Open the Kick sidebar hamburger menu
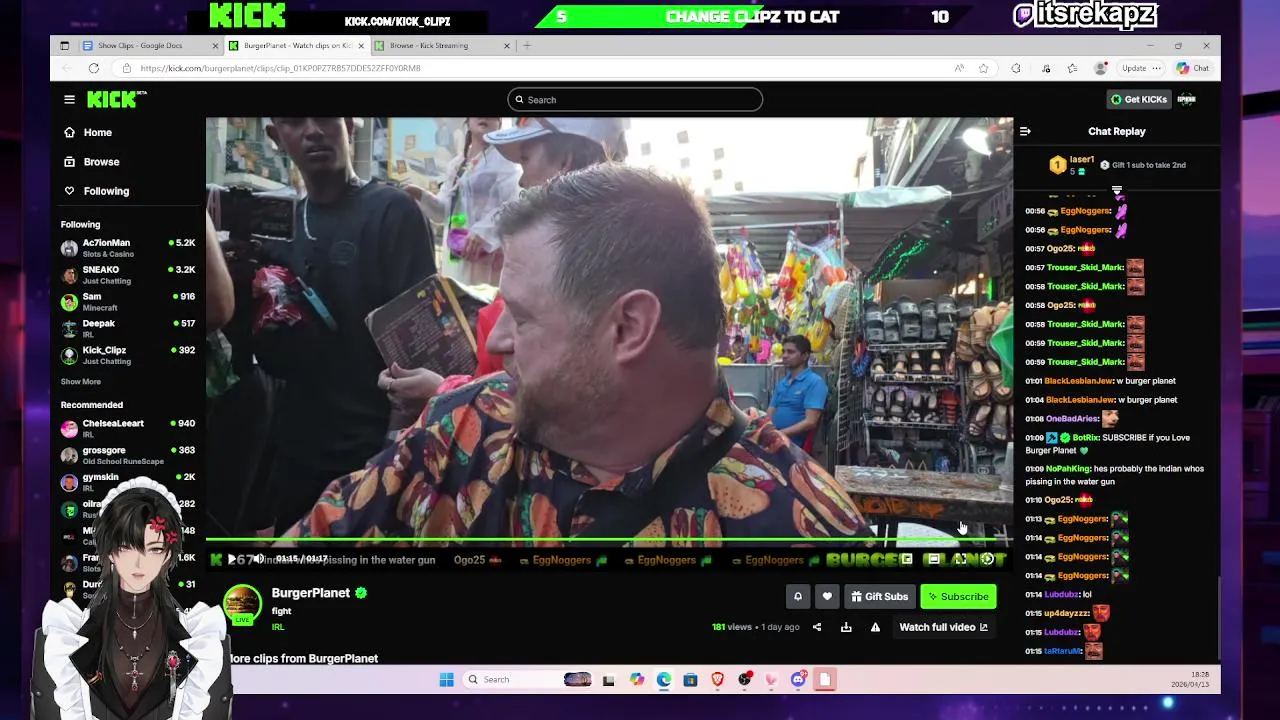Image resolution: width=1280 pixels, height=720 pixels. coord(69,99)
